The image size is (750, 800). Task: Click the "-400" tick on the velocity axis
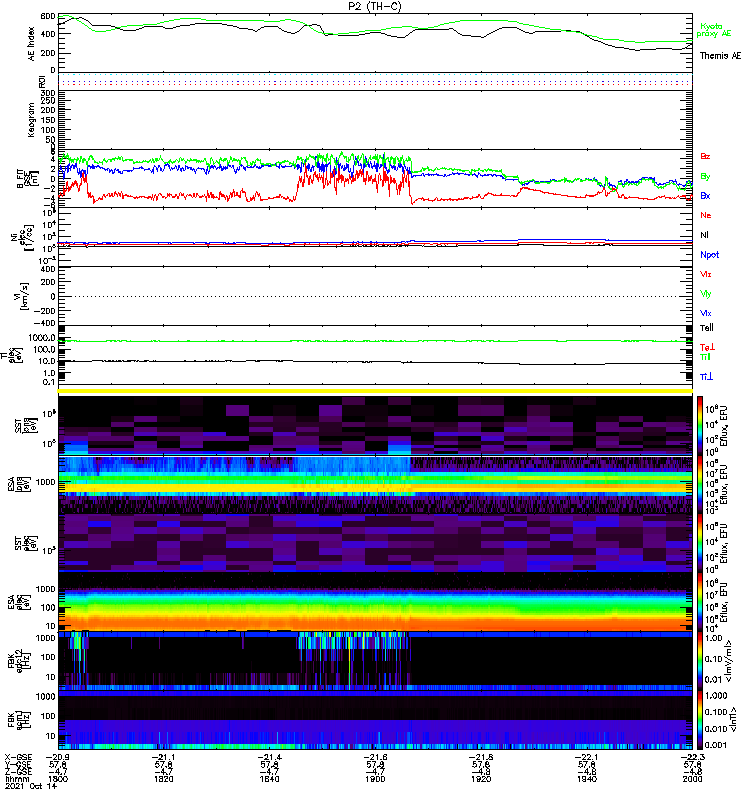[x=43, y=323]
